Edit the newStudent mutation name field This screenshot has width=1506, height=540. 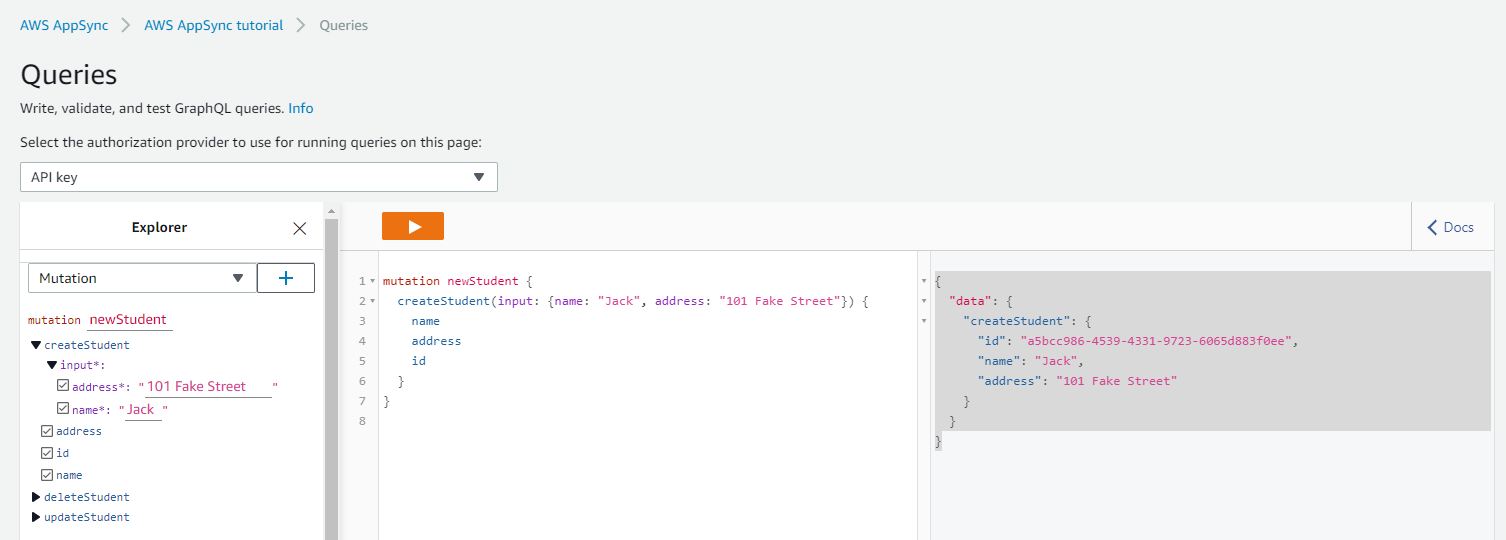[129, 320]
